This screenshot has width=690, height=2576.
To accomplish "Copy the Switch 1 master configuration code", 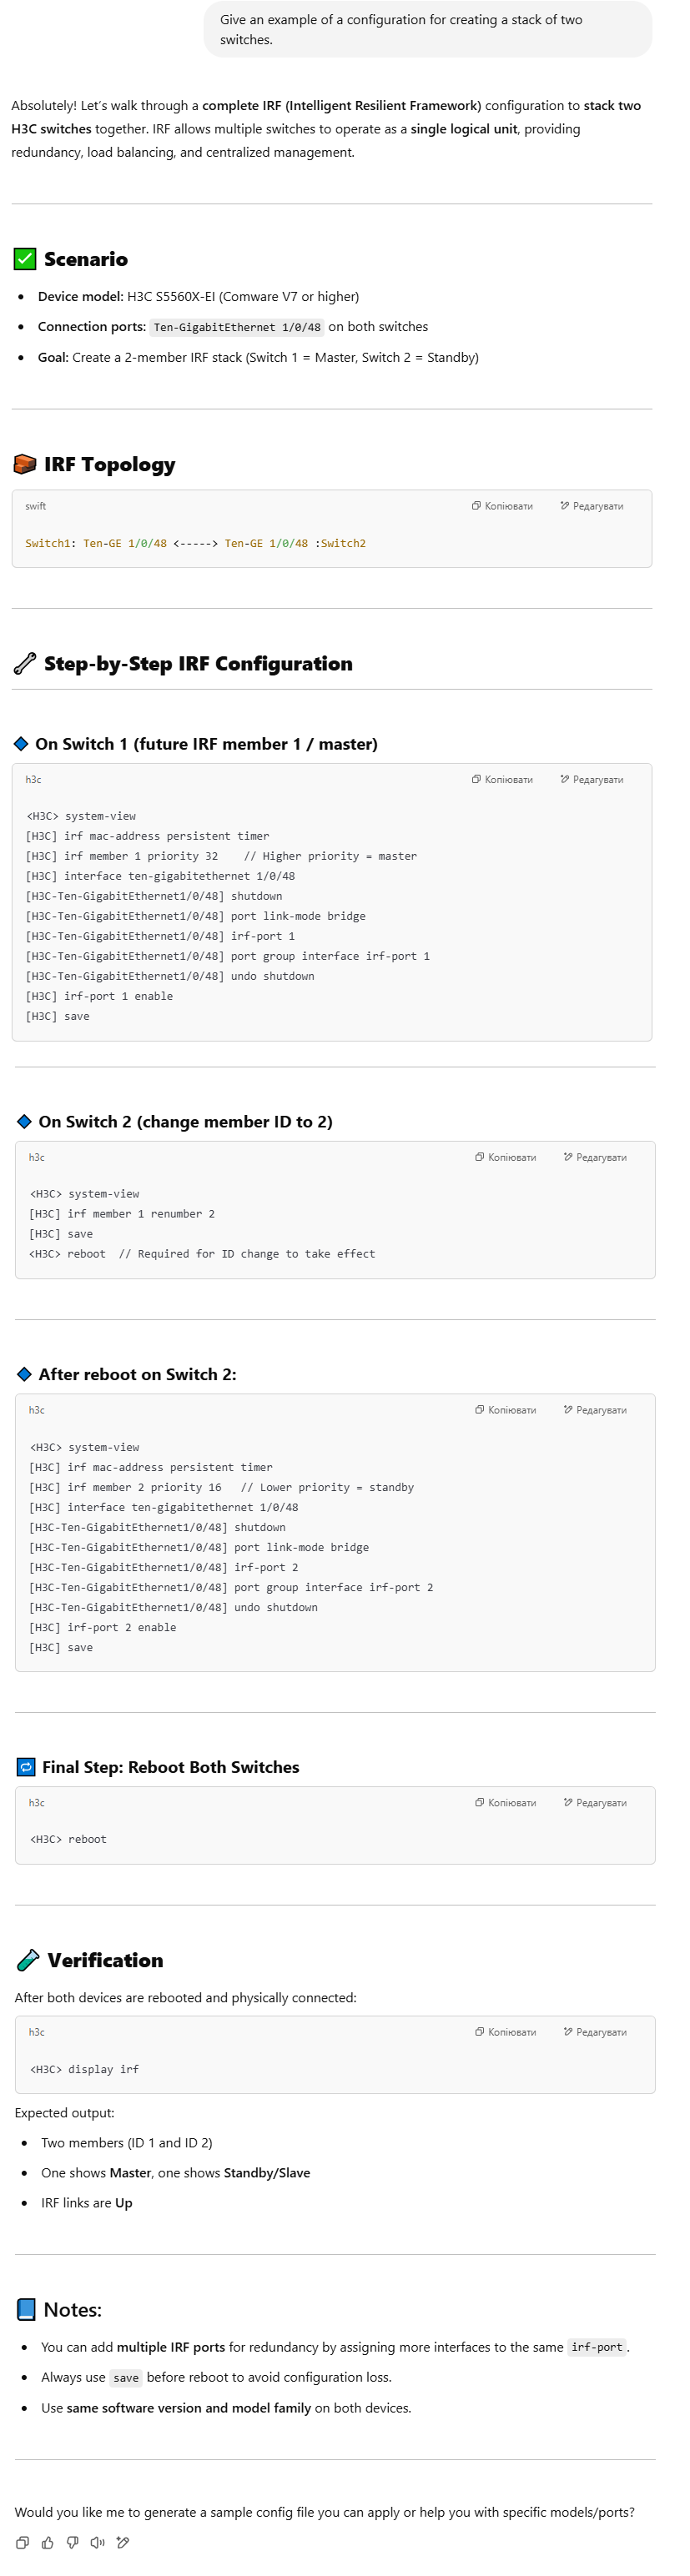I will pyautogui.click(x=502, y=779).
